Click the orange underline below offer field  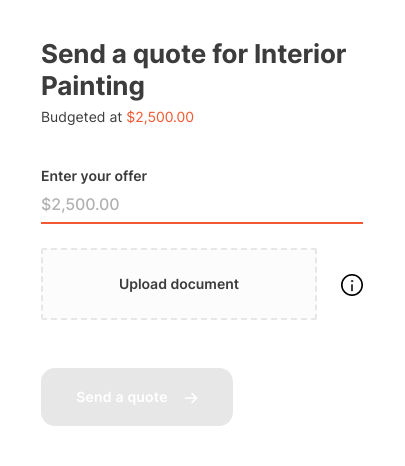tap(202, 223)
